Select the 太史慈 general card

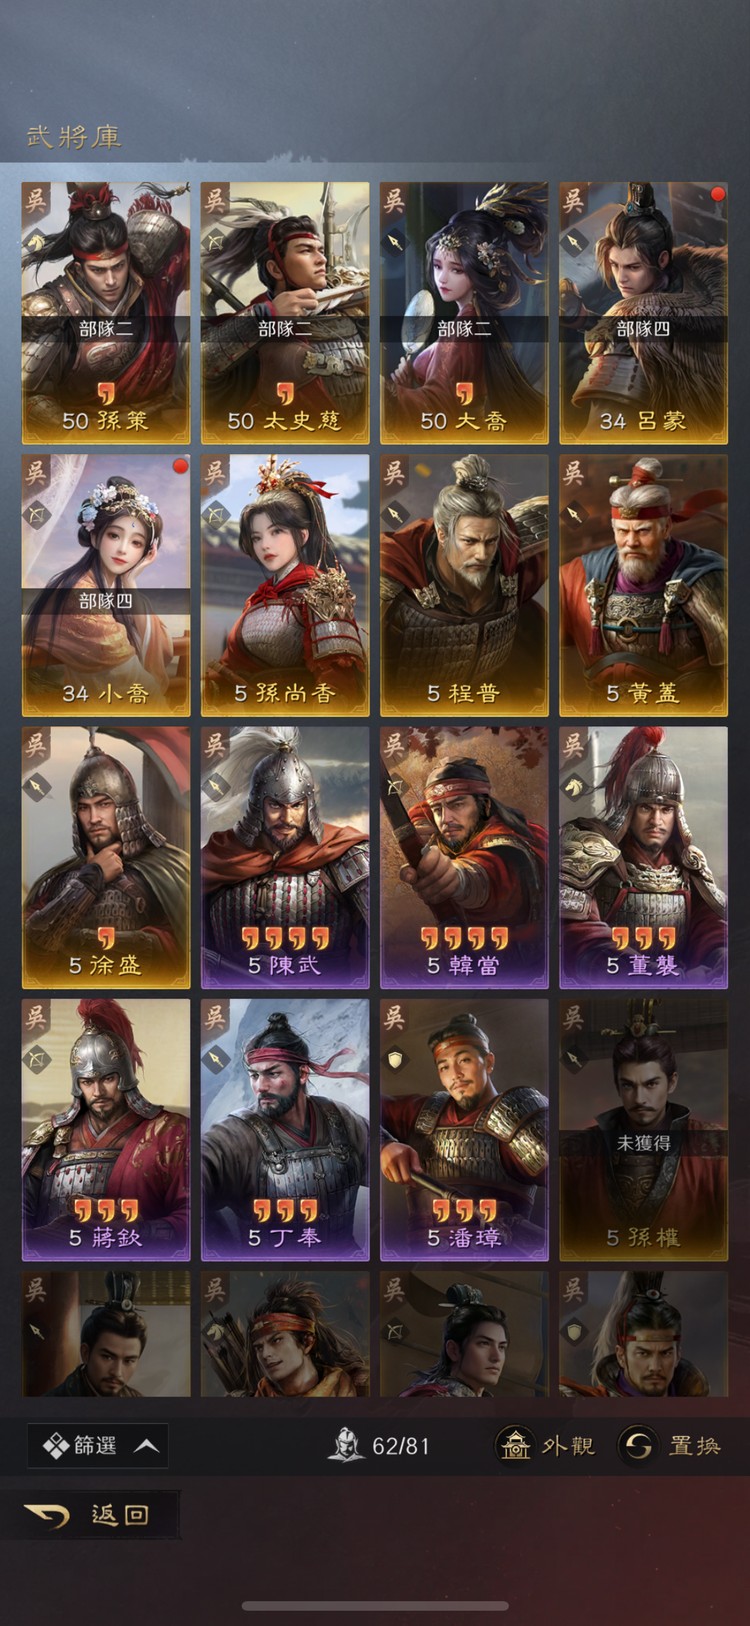click(x=285, y=313)
